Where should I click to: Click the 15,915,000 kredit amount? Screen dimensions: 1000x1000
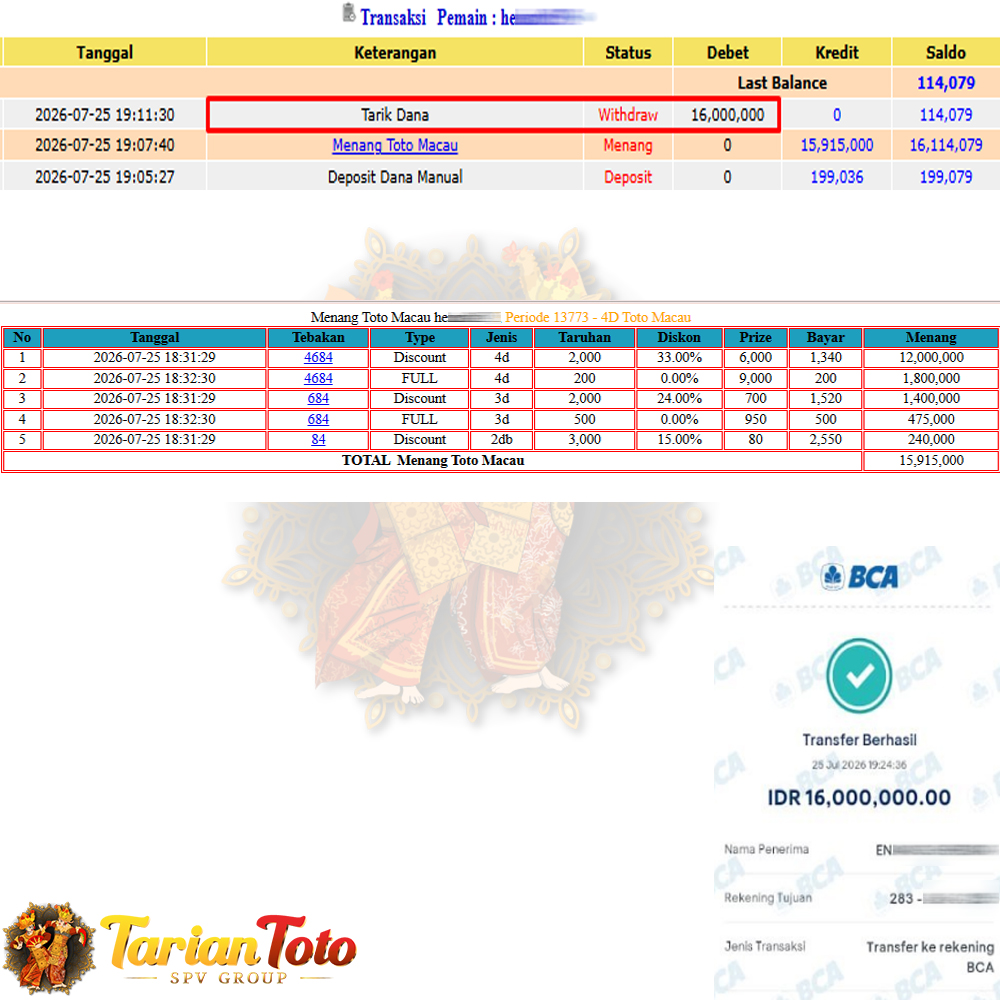(x=837, y=145)
